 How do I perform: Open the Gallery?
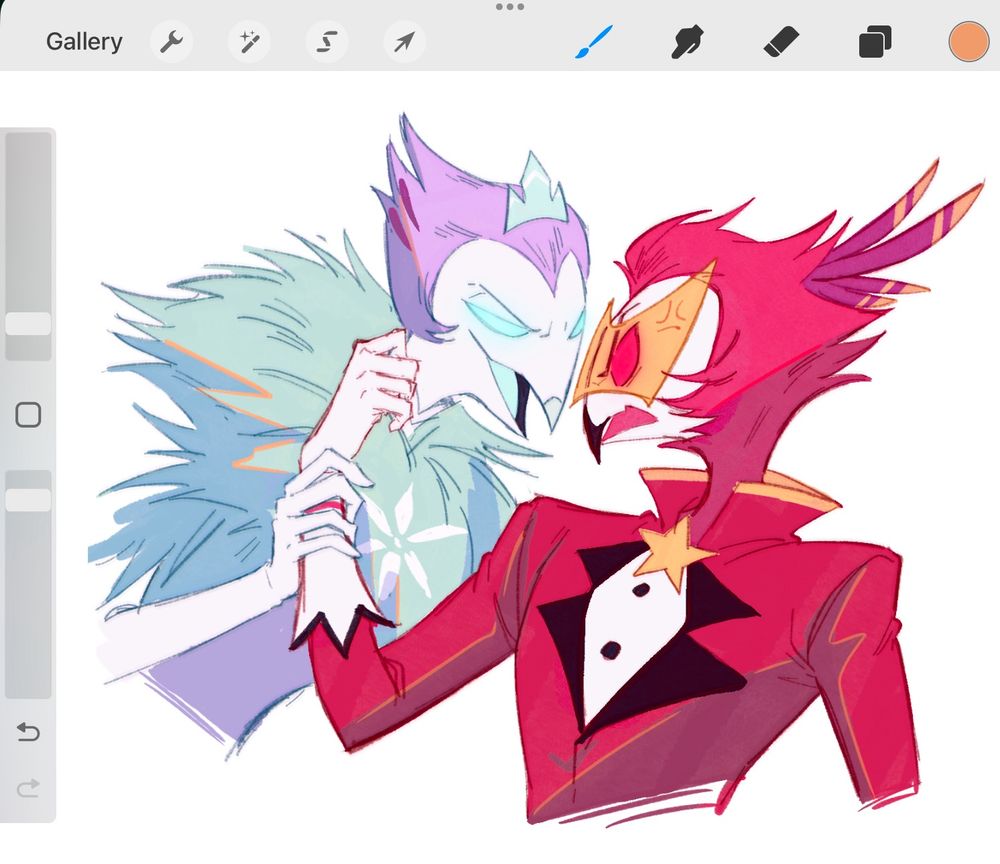pos(84,42)
